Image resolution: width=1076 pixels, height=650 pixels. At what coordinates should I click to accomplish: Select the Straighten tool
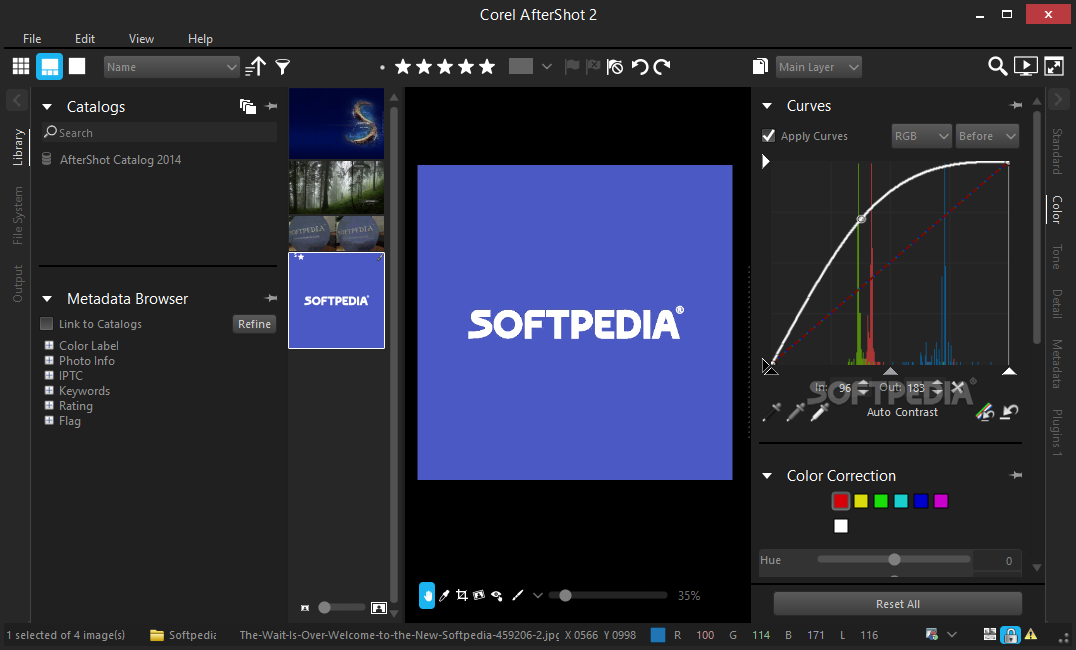click(x=479, y=595)
